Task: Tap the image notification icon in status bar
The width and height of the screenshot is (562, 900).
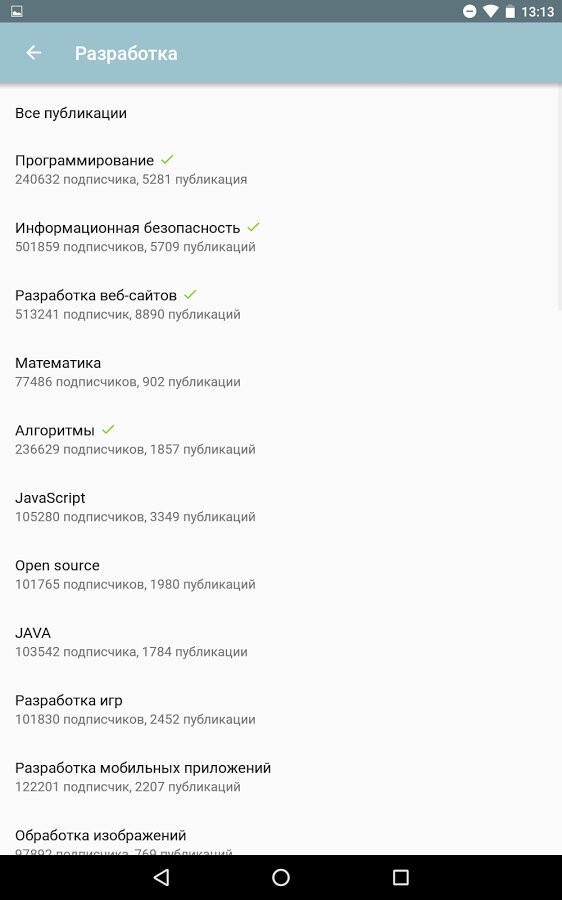Action: (x=17, y=11)
